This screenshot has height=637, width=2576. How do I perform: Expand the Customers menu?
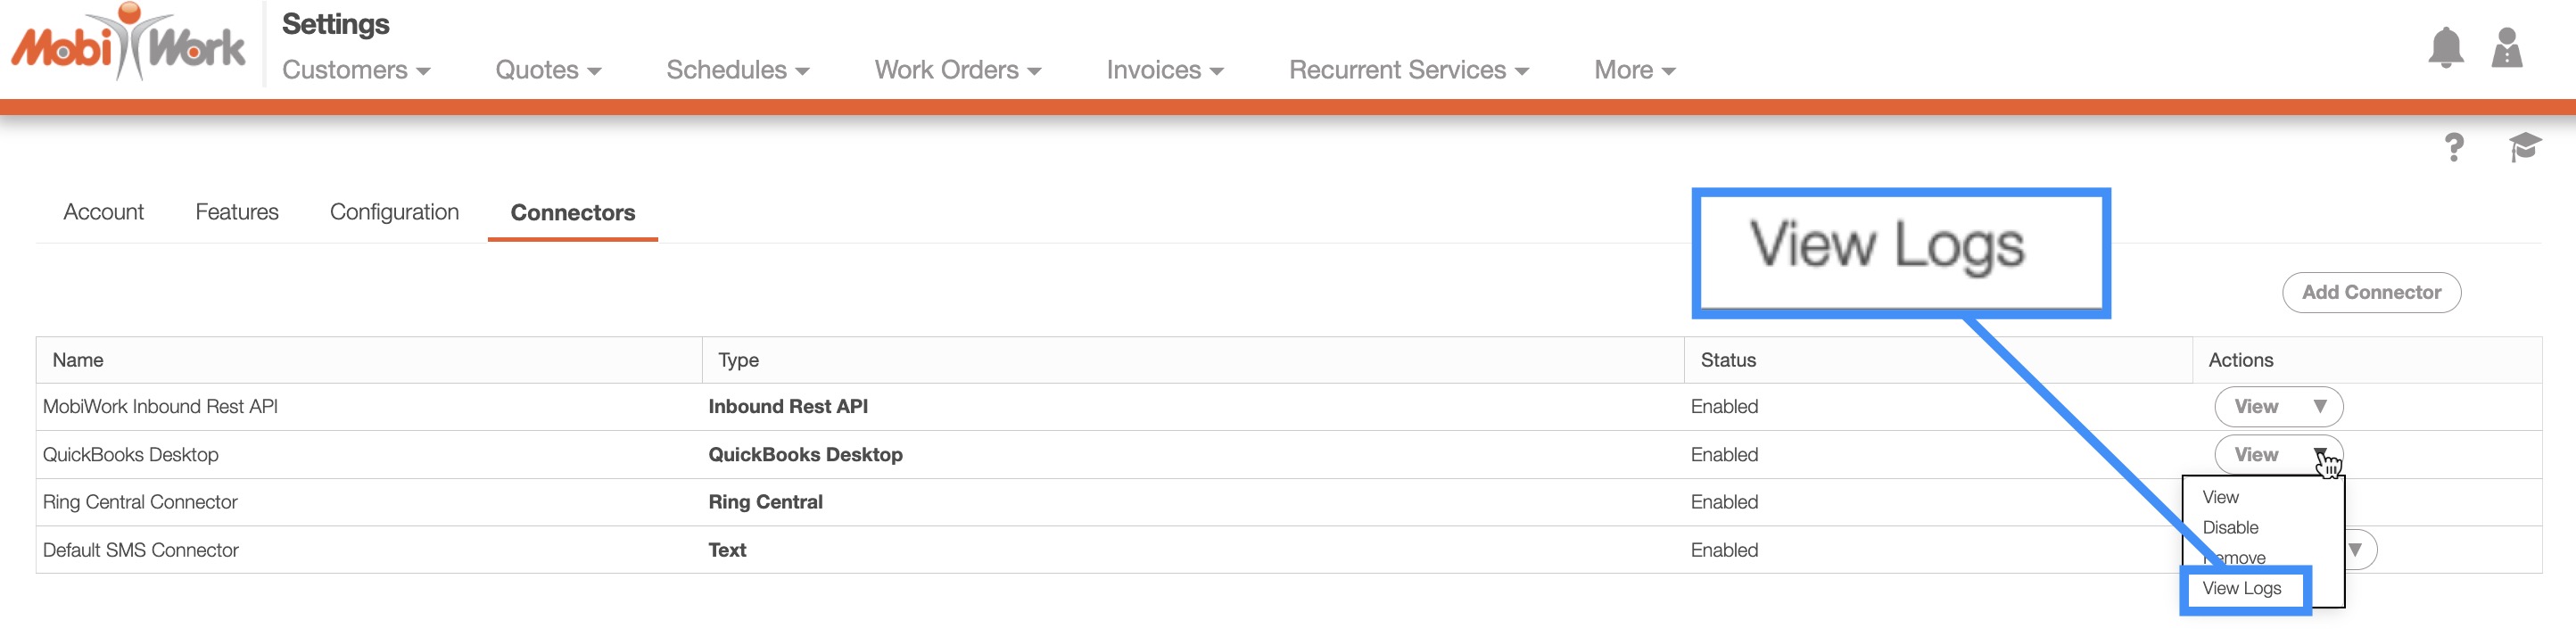tap(355, 70)
